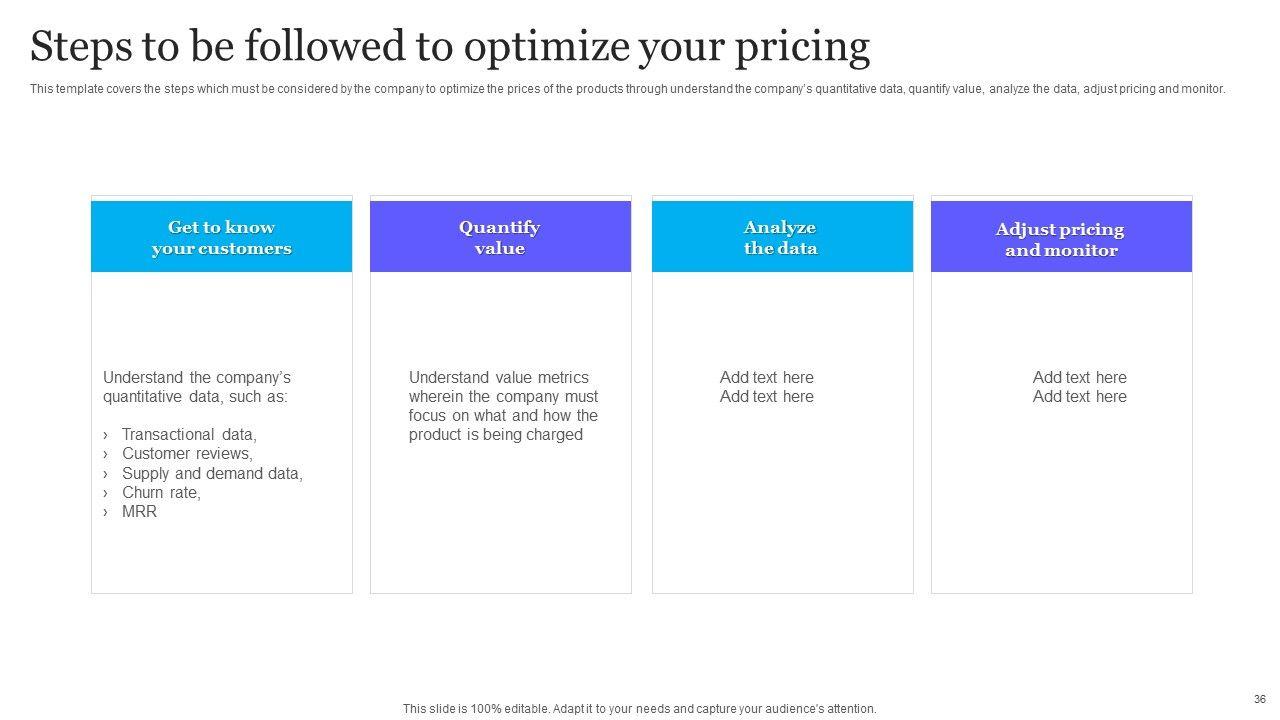Click the "Understand value metrics" paragraph
Screen dimensions: 1280x720
click(503, 406)
